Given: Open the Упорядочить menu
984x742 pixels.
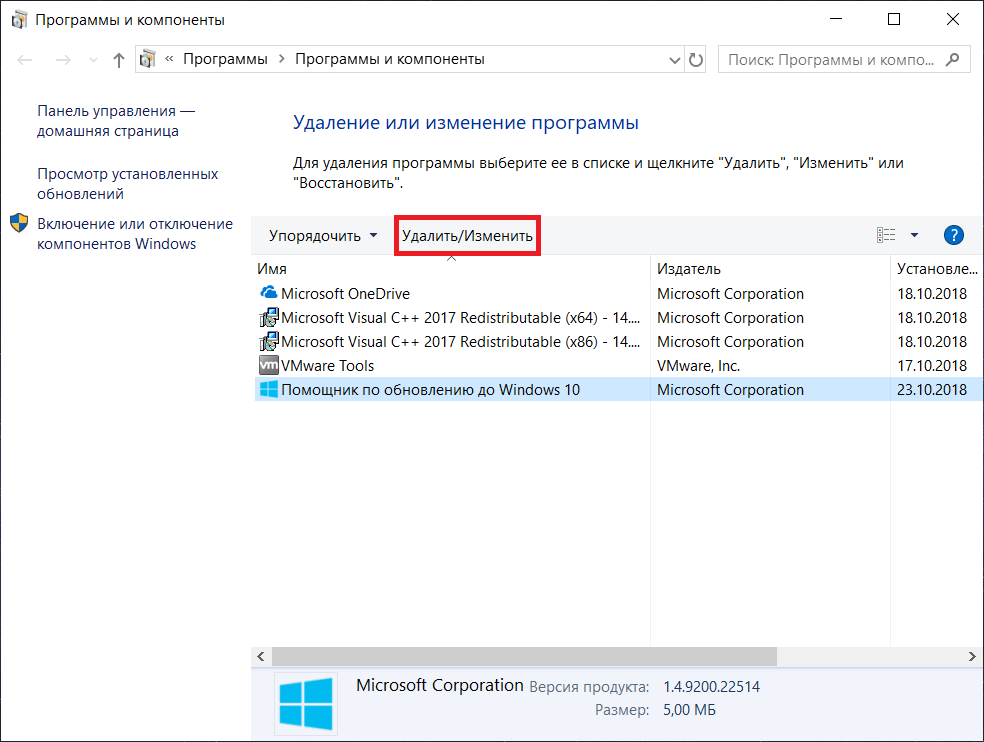Looking at the screenshot, I should (x=323, y=235).
